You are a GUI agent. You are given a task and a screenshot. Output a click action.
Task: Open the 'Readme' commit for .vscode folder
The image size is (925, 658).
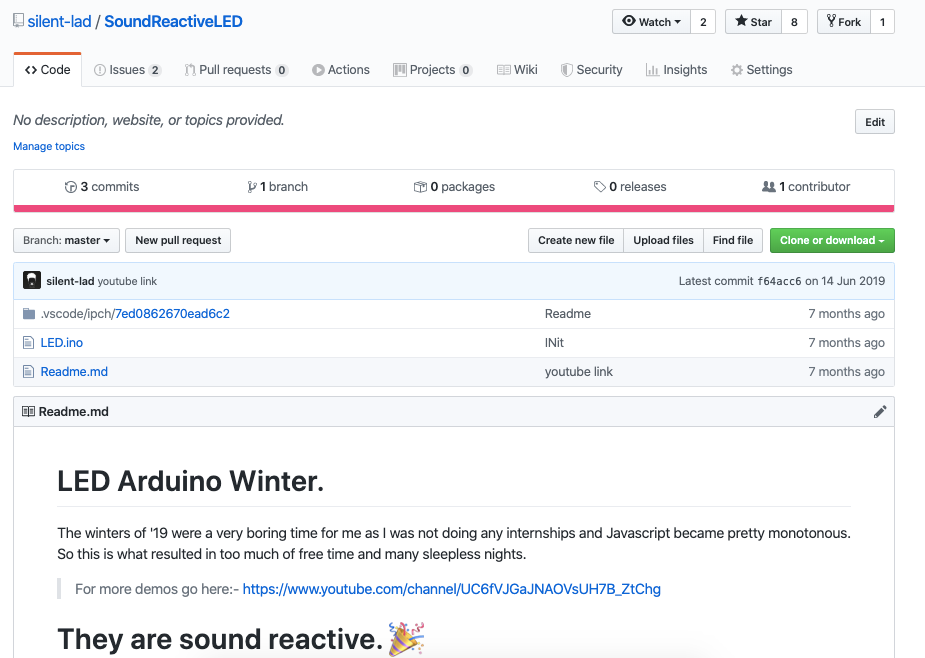tap(568, 313)
